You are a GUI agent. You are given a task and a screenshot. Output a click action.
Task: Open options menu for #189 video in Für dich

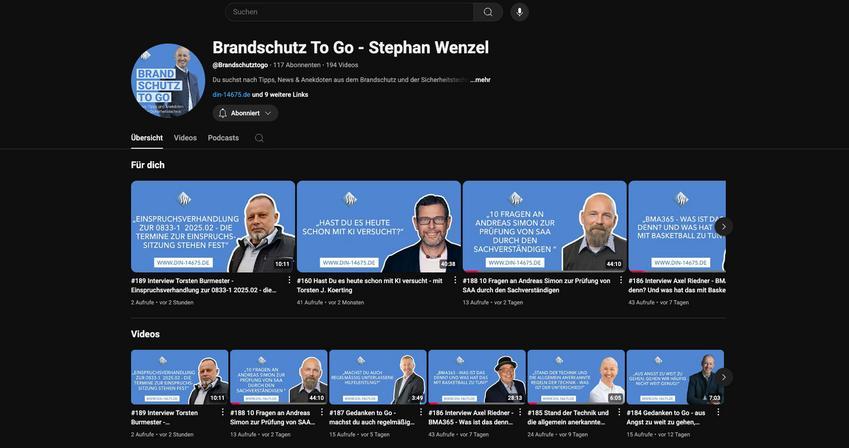tap(289, 280)
